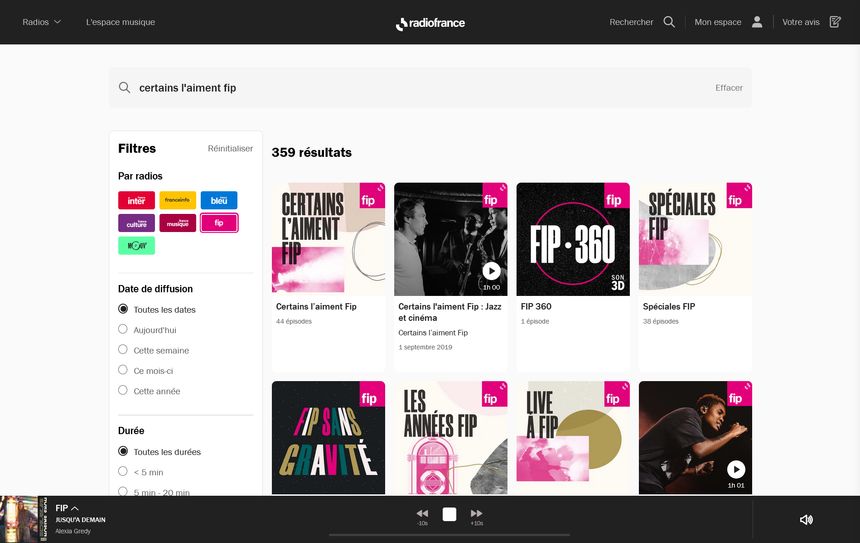Click Certains l'aiment Fip subtitle under Jazz card

click(433, 333)
